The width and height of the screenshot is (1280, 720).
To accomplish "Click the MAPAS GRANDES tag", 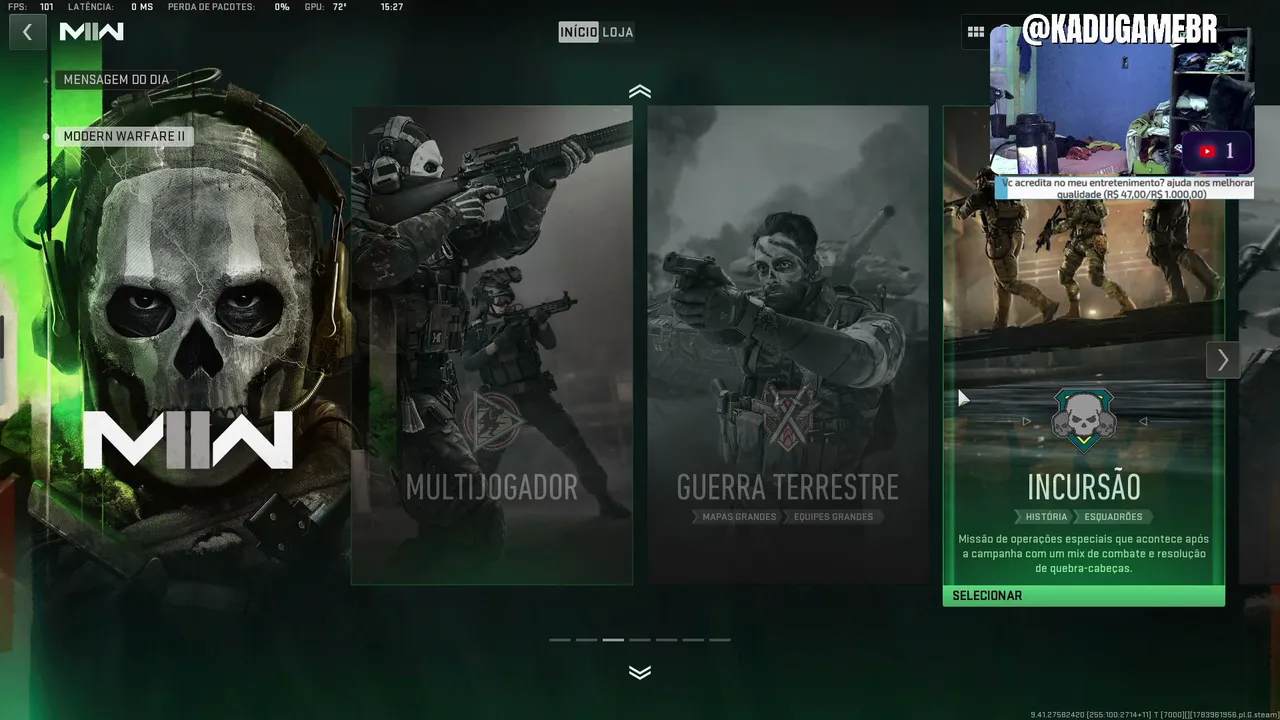I will point(739,517).
